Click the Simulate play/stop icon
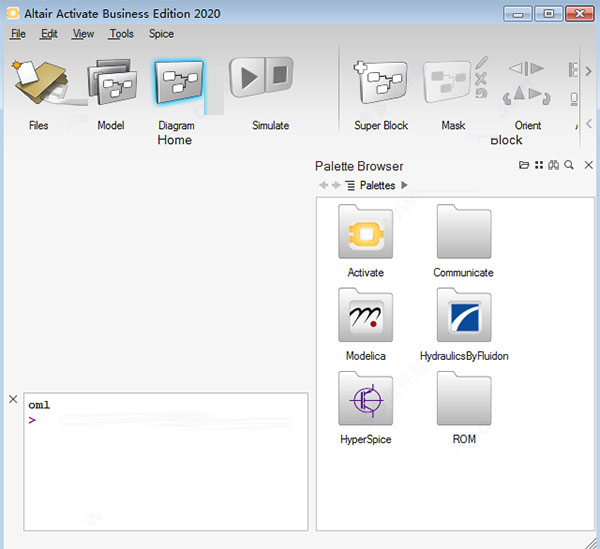 [260, 78]
